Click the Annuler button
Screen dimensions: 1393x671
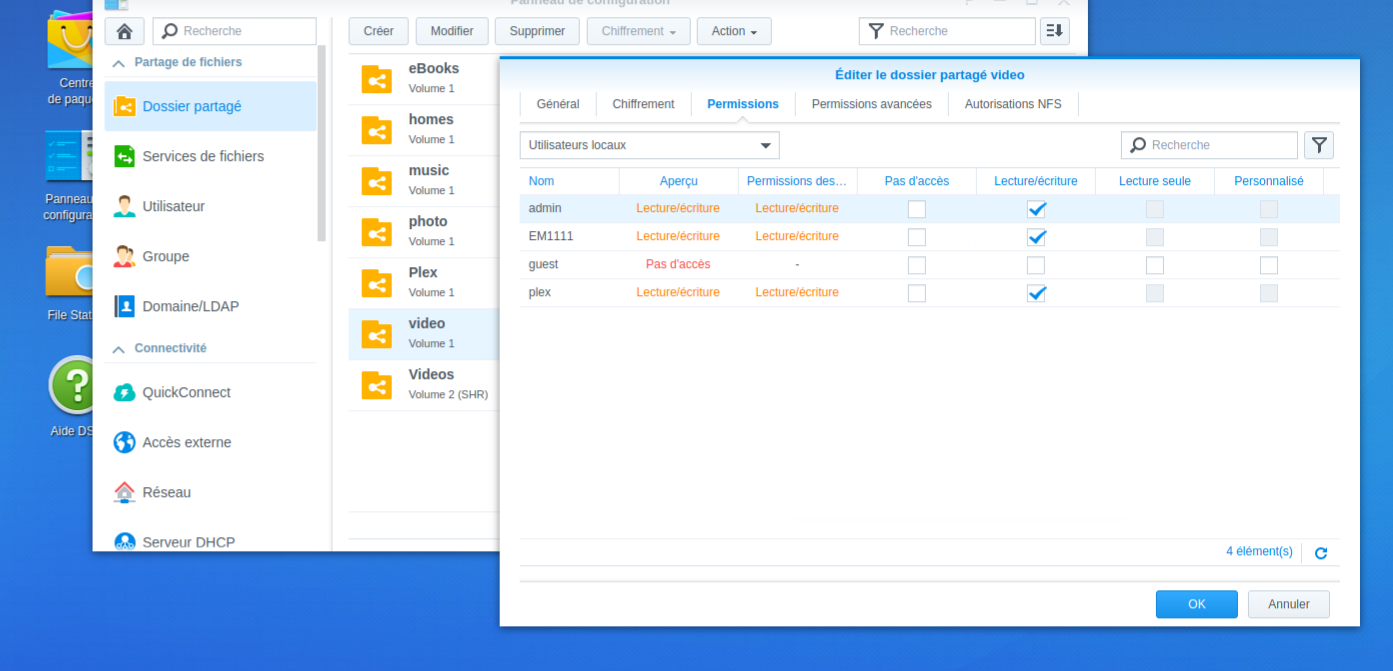[x=1288, y=604]
